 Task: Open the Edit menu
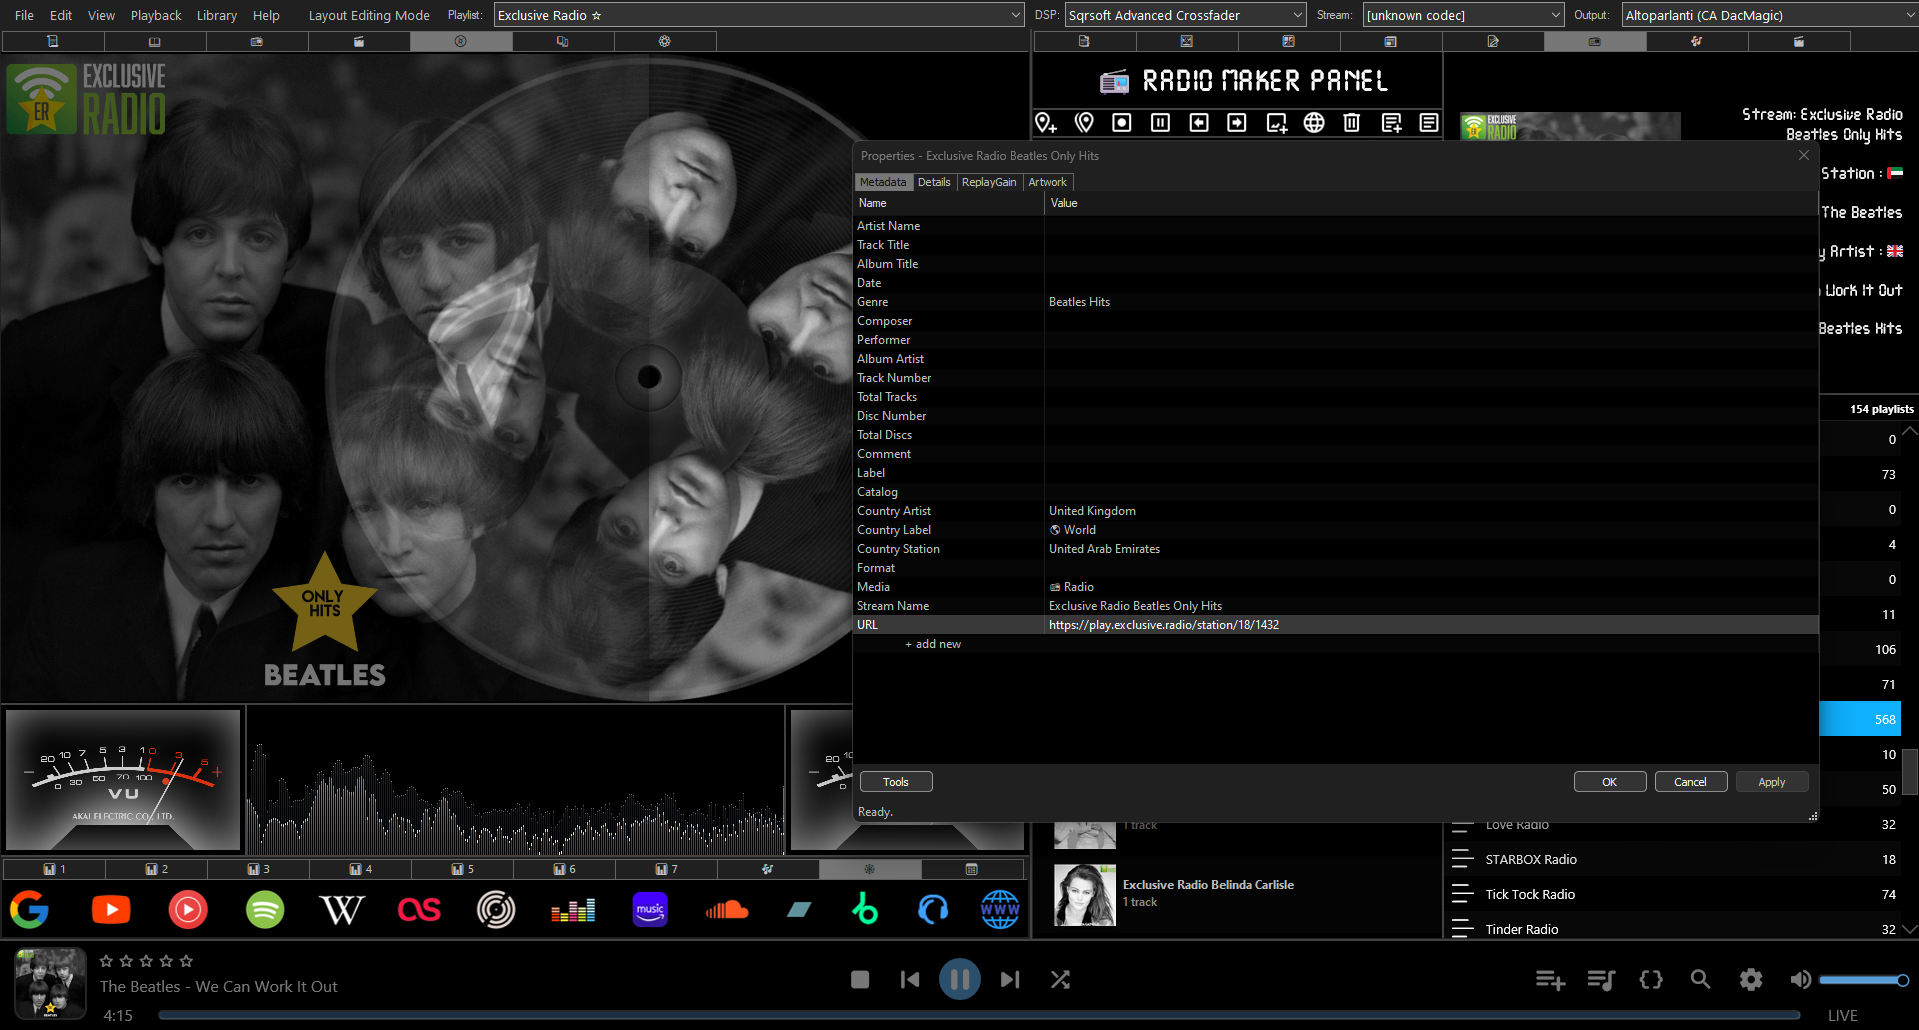coord(61,15)
